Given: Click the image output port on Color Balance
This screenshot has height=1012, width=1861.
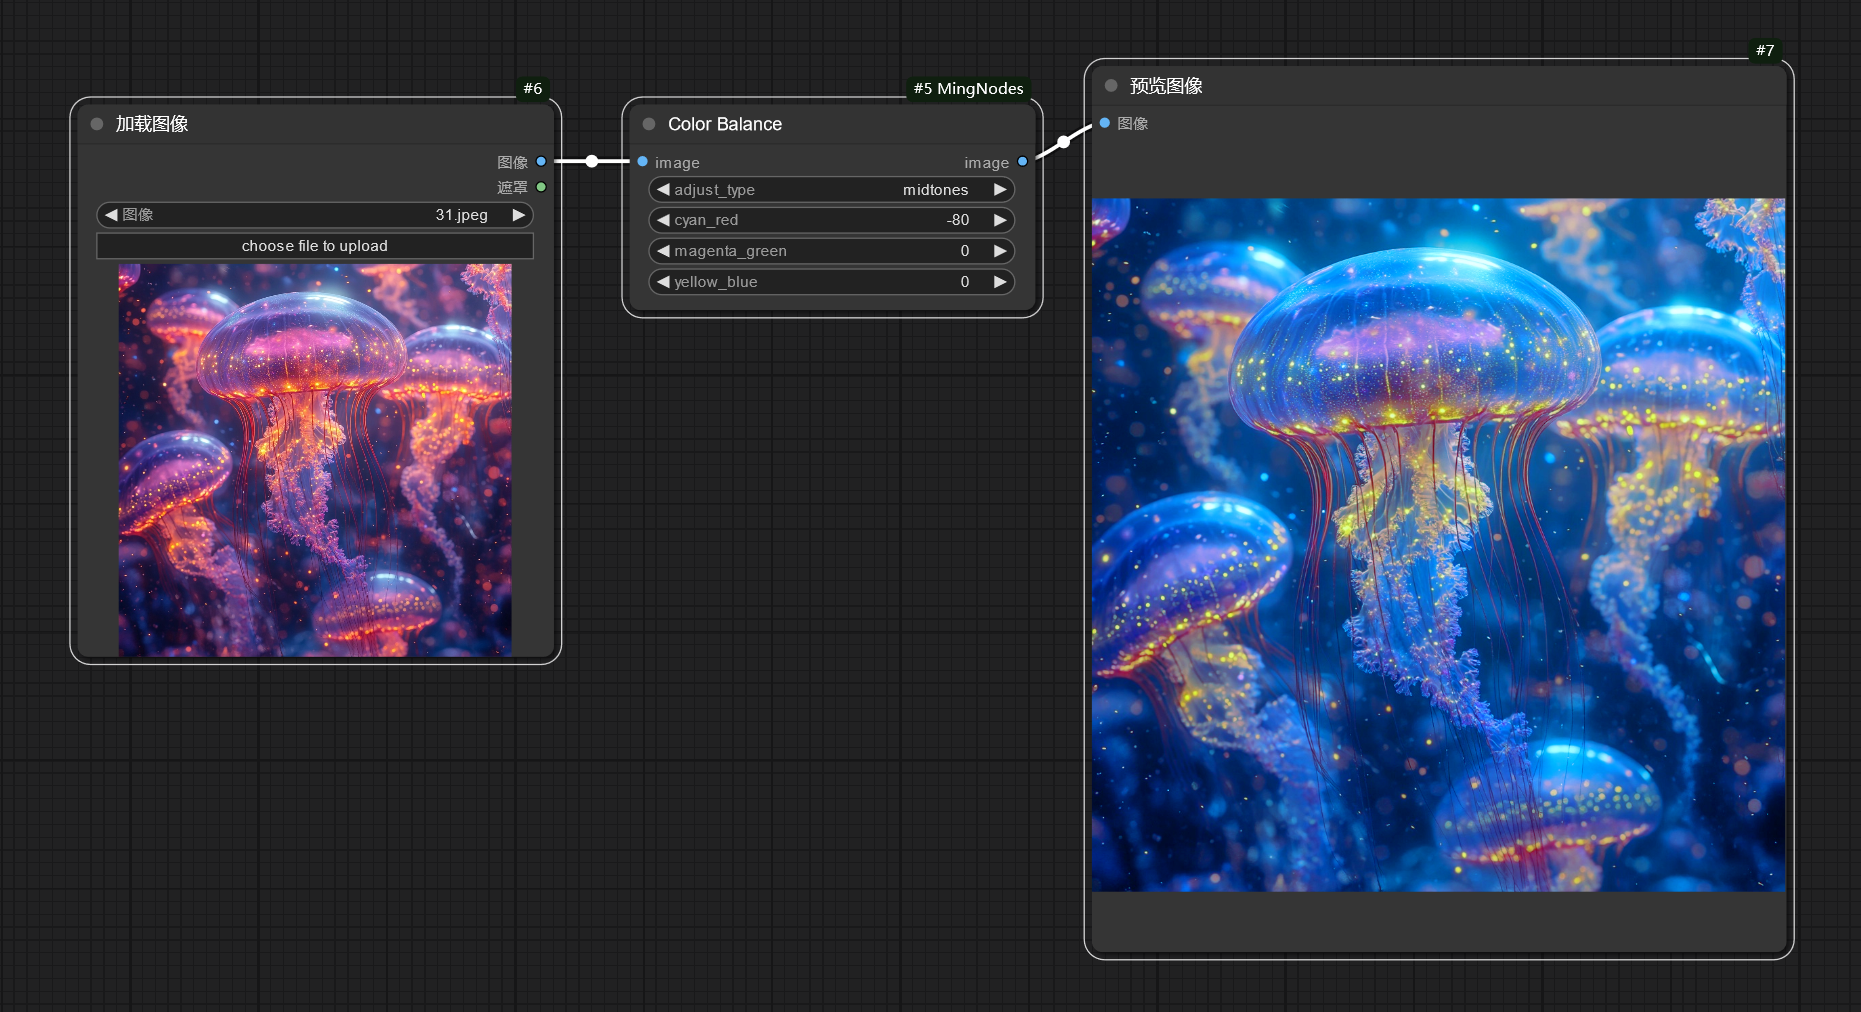Looking at the screenshot, I should 1022,161.
